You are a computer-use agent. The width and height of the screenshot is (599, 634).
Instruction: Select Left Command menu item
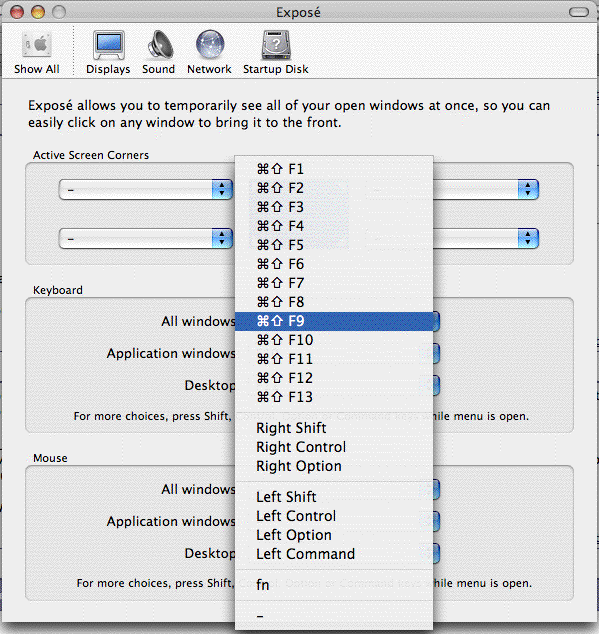(x=334, y=554)
